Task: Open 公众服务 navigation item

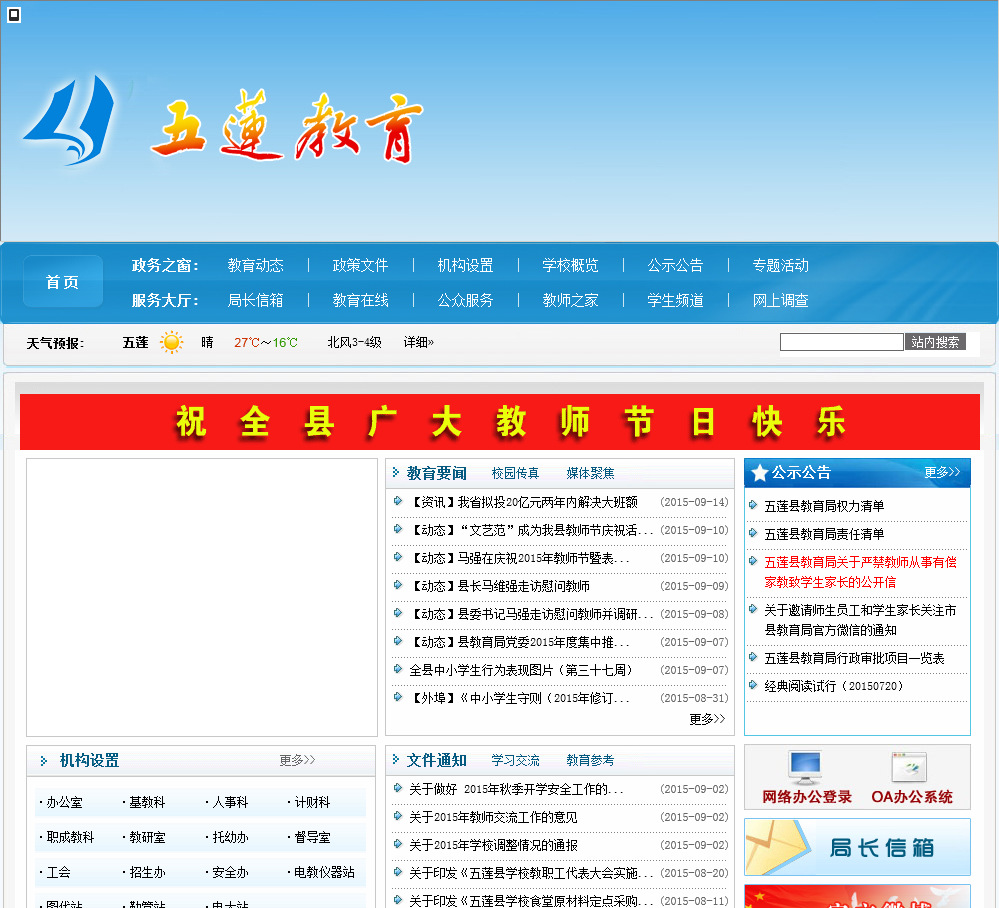Action: (465, 300)
